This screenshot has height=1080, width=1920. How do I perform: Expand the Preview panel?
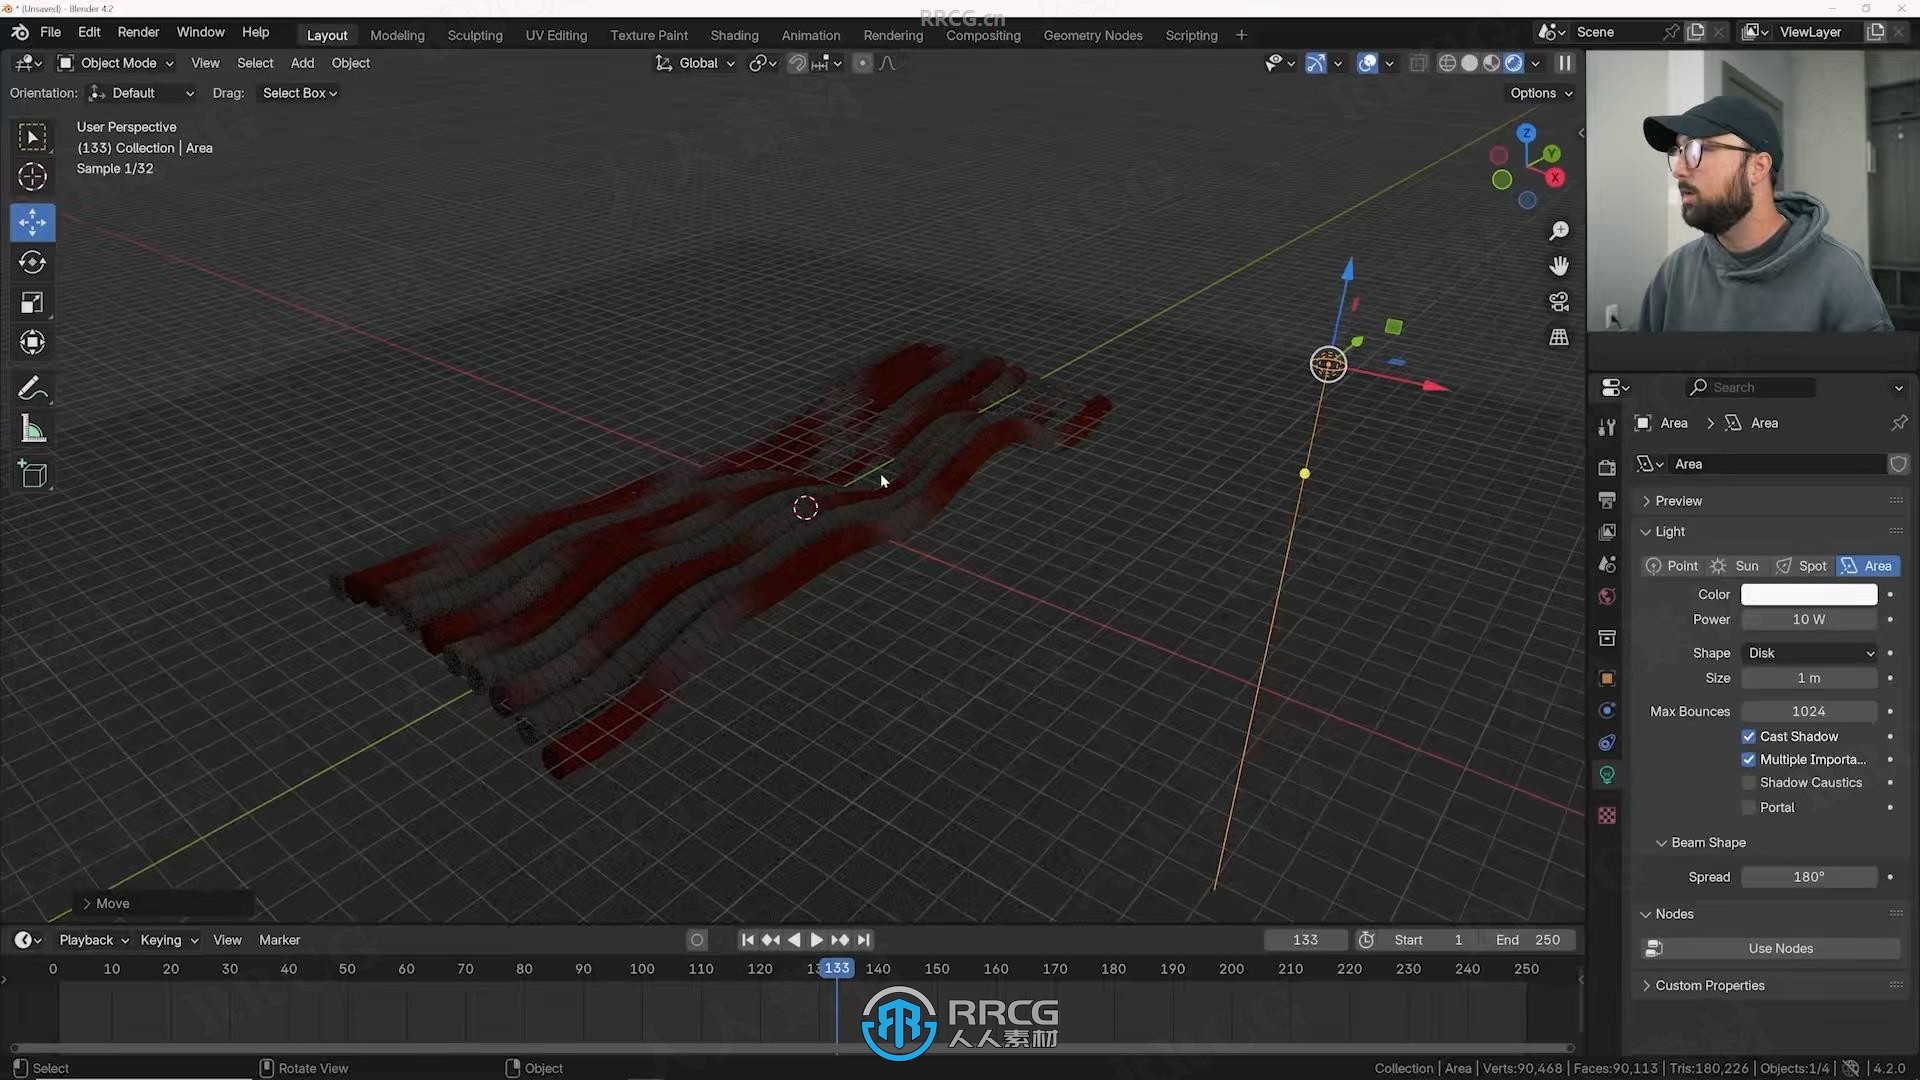pos(1678,501)
